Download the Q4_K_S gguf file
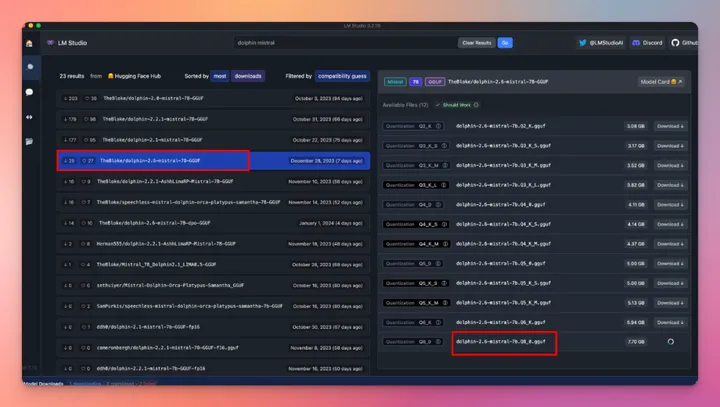The image size is (720, 407). [670, 225]
